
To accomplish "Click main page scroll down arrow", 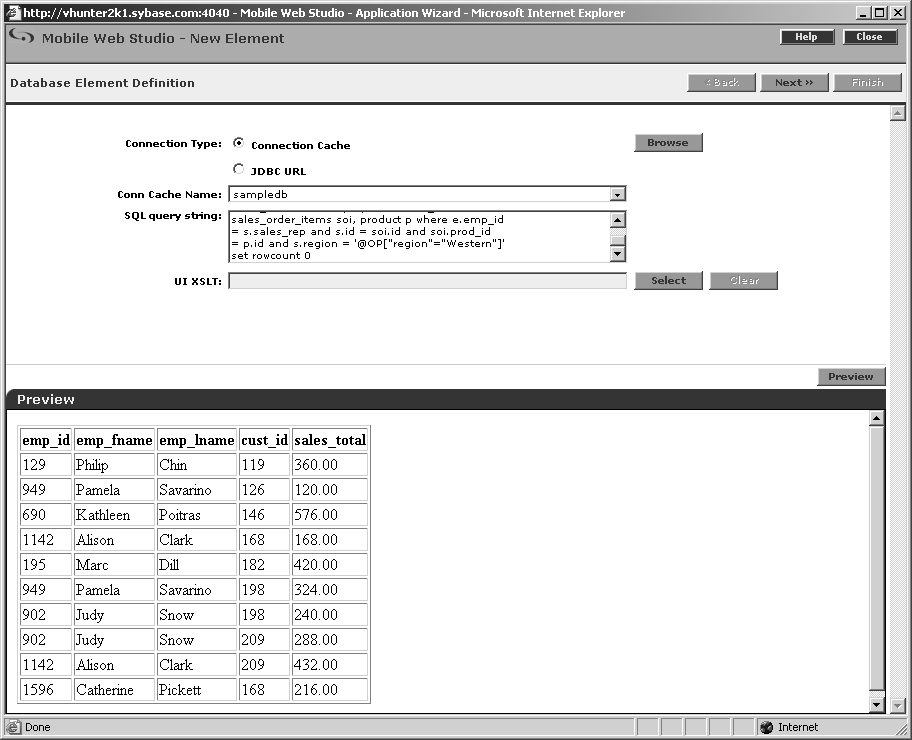I will [898, 705].
